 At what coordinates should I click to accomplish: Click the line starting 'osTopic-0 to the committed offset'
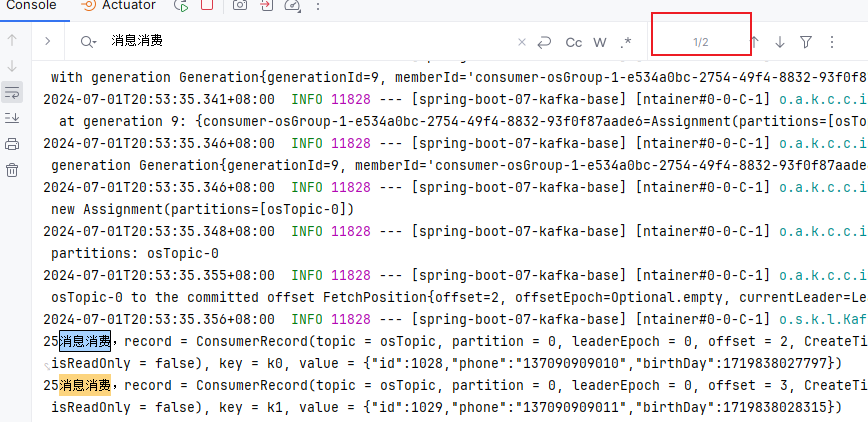tap(459, 298)
